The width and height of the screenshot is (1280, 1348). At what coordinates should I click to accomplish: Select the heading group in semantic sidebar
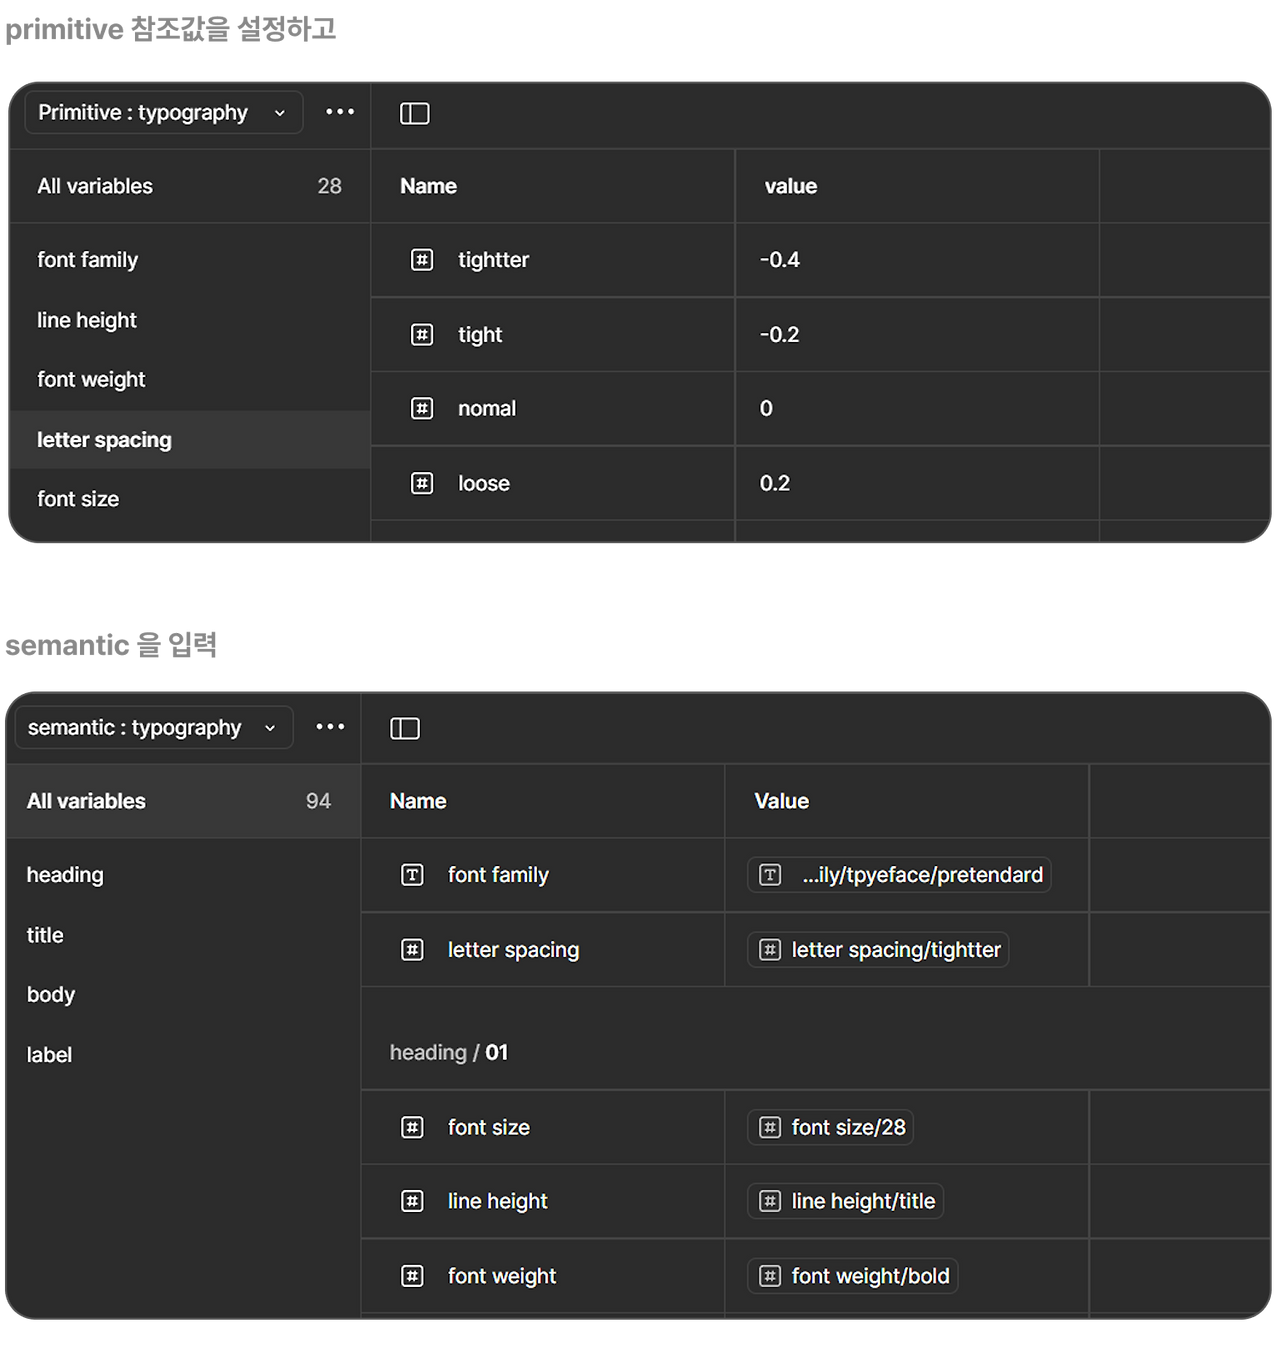point(65,874)
